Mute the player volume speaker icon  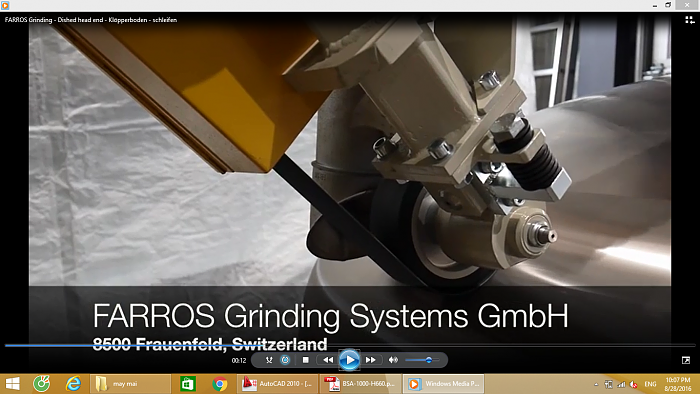tap(393, 360)
